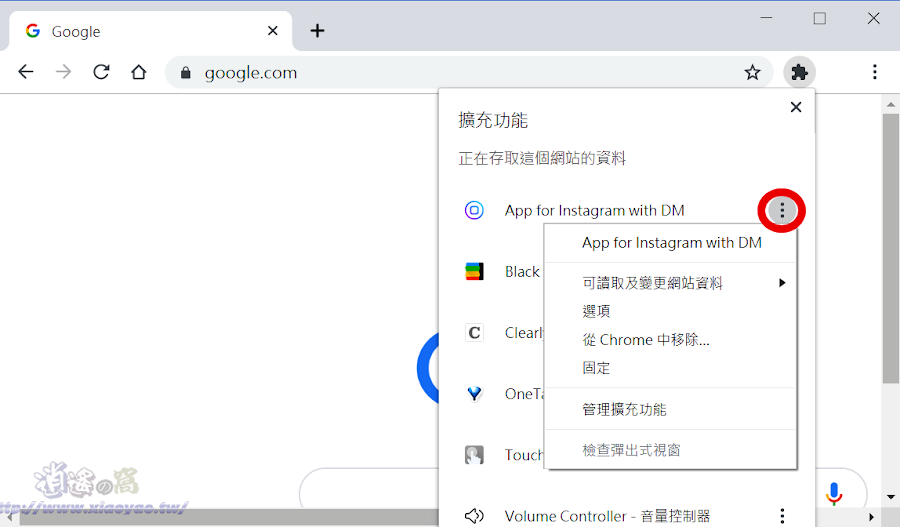This screenshot has height=527, width=900.
Task: Click the scrollbar down arrow
Action: (890, 497)
